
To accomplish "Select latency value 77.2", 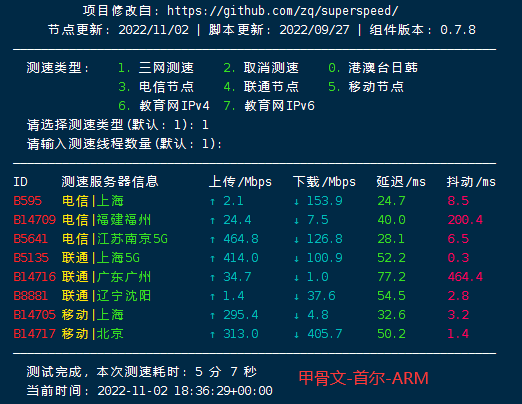I will coord(391,277).
